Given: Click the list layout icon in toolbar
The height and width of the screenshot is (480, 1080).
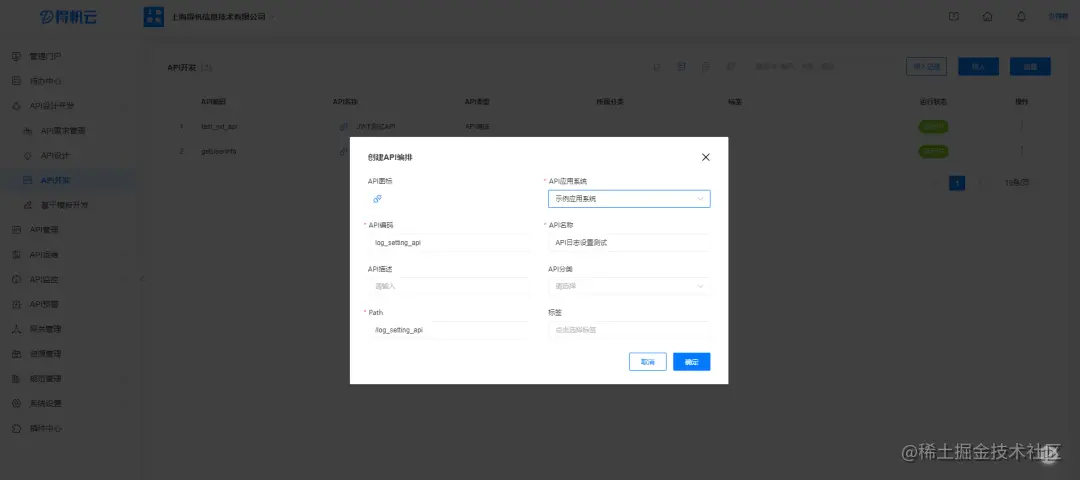Looking at the screenshot, I should tap(681, 67).
